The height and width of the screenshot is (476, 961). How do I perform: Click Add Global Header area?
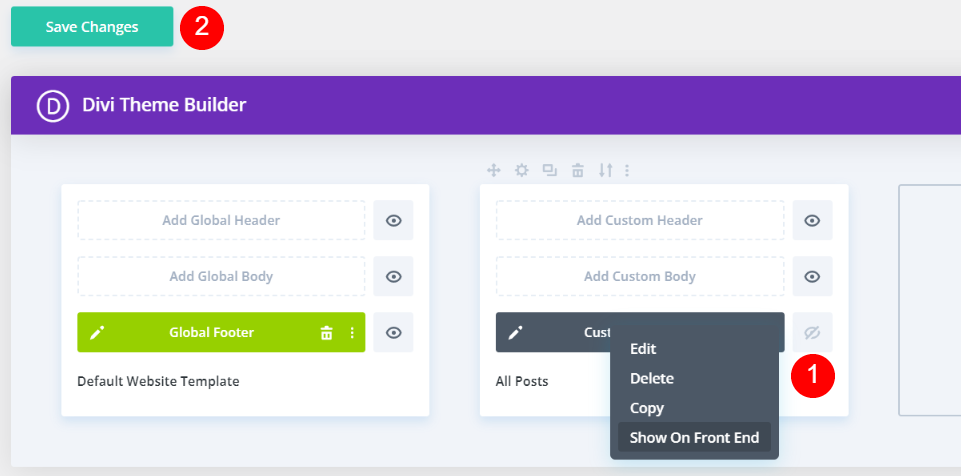(221, 220)
